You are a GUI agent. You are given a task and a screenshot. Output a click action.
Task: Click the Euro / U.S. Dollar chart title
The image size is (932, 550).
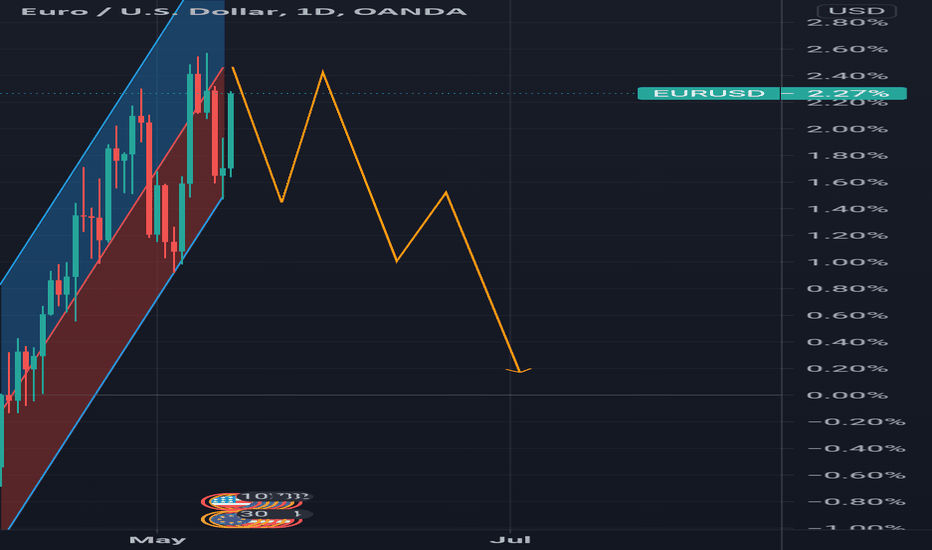pos(244,11)
